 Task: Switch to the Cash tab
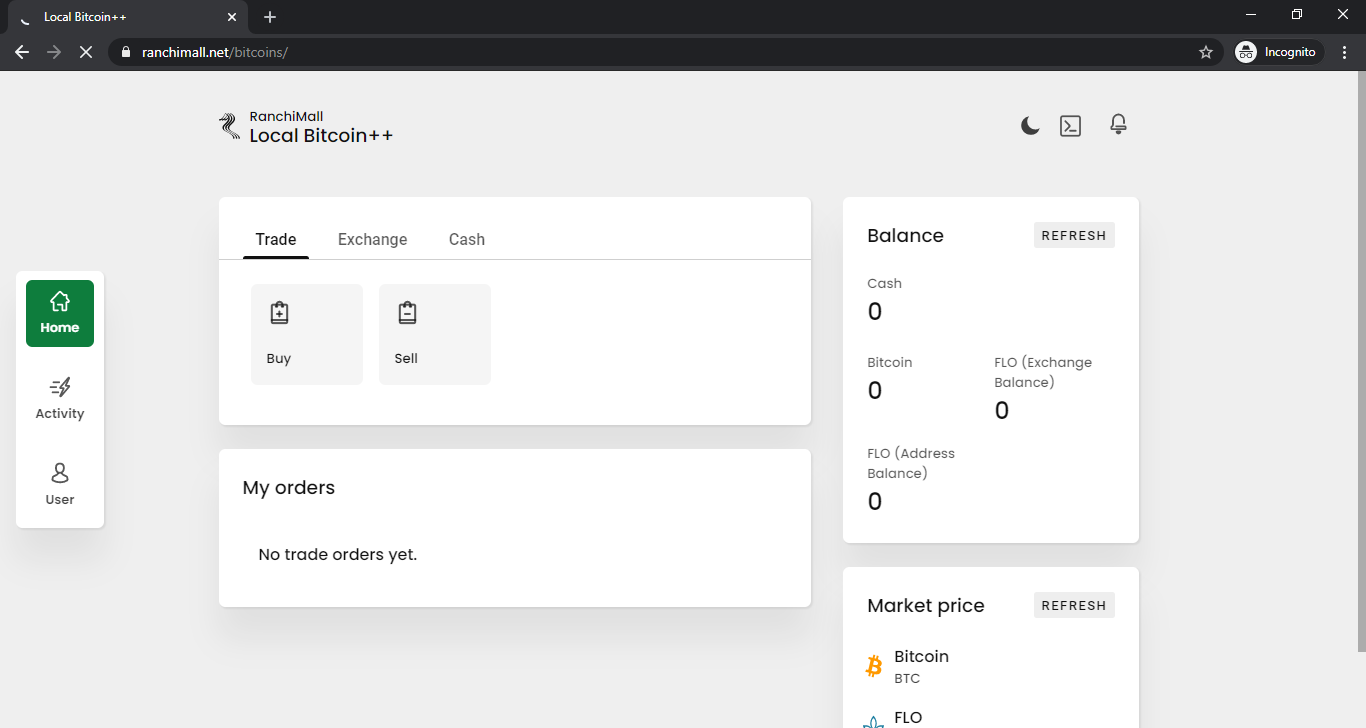466,240
